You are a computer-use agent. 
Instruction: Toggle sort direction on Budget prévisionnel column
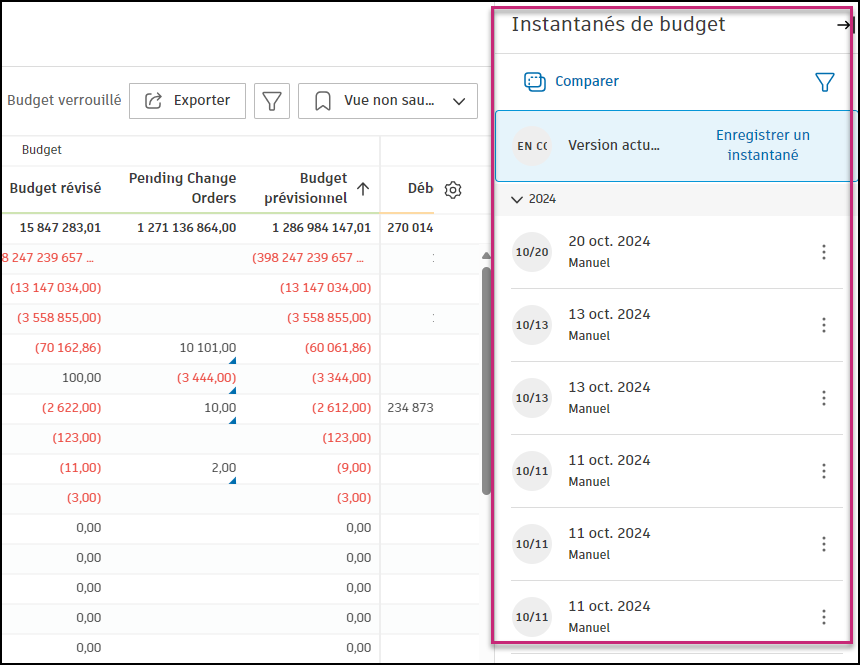click(362, 188)
